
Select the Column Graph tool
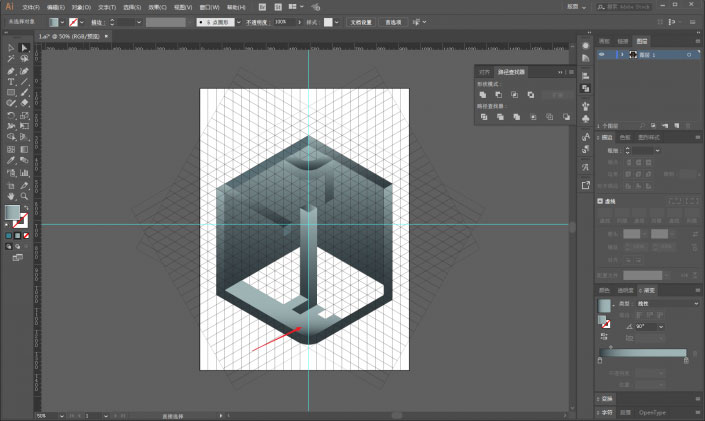point(24,173)
